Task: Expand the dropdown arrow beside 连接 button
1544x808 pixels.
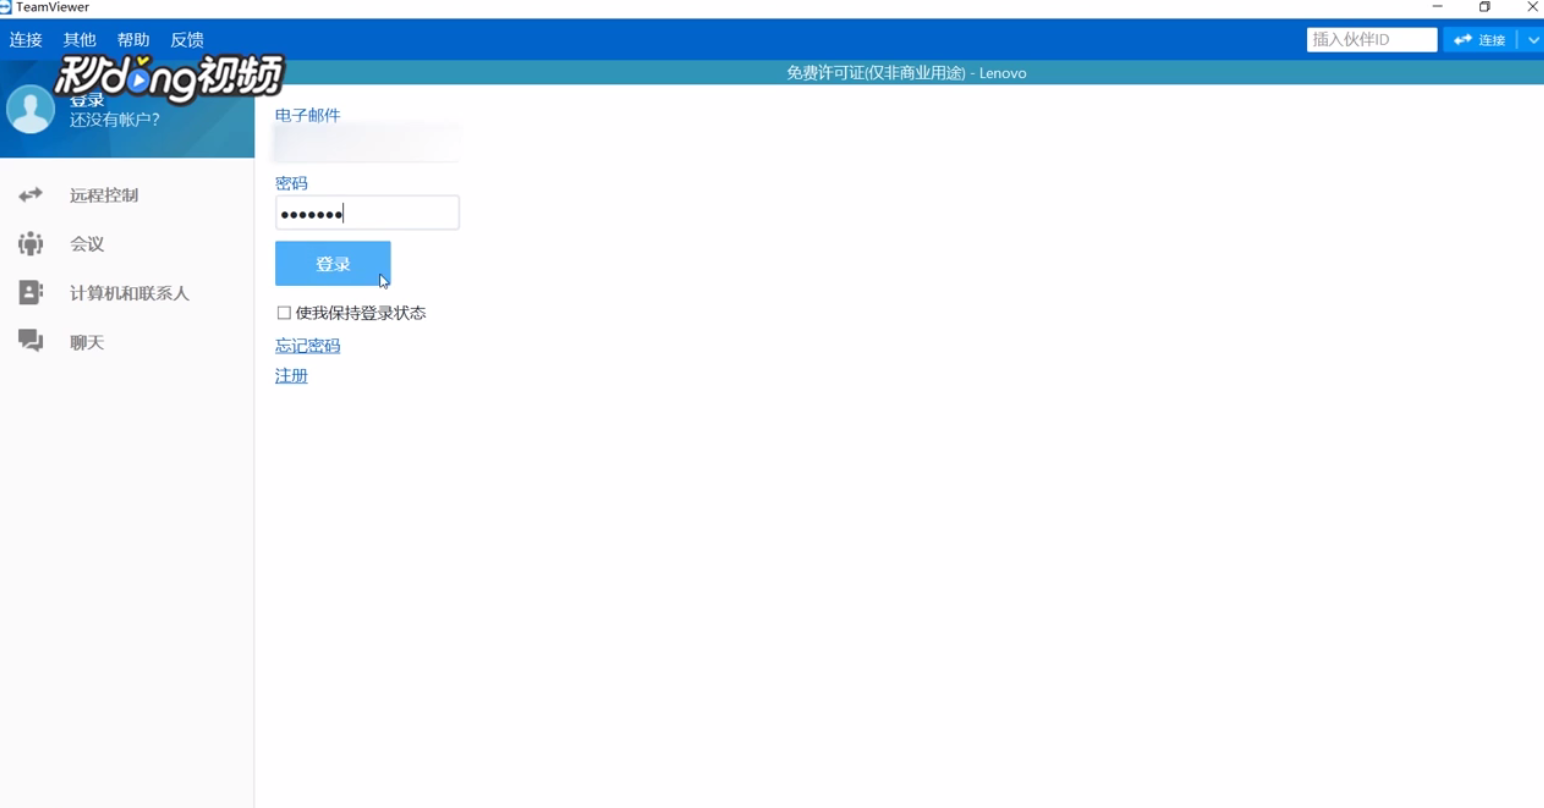Action: (x=1531, y=40)
